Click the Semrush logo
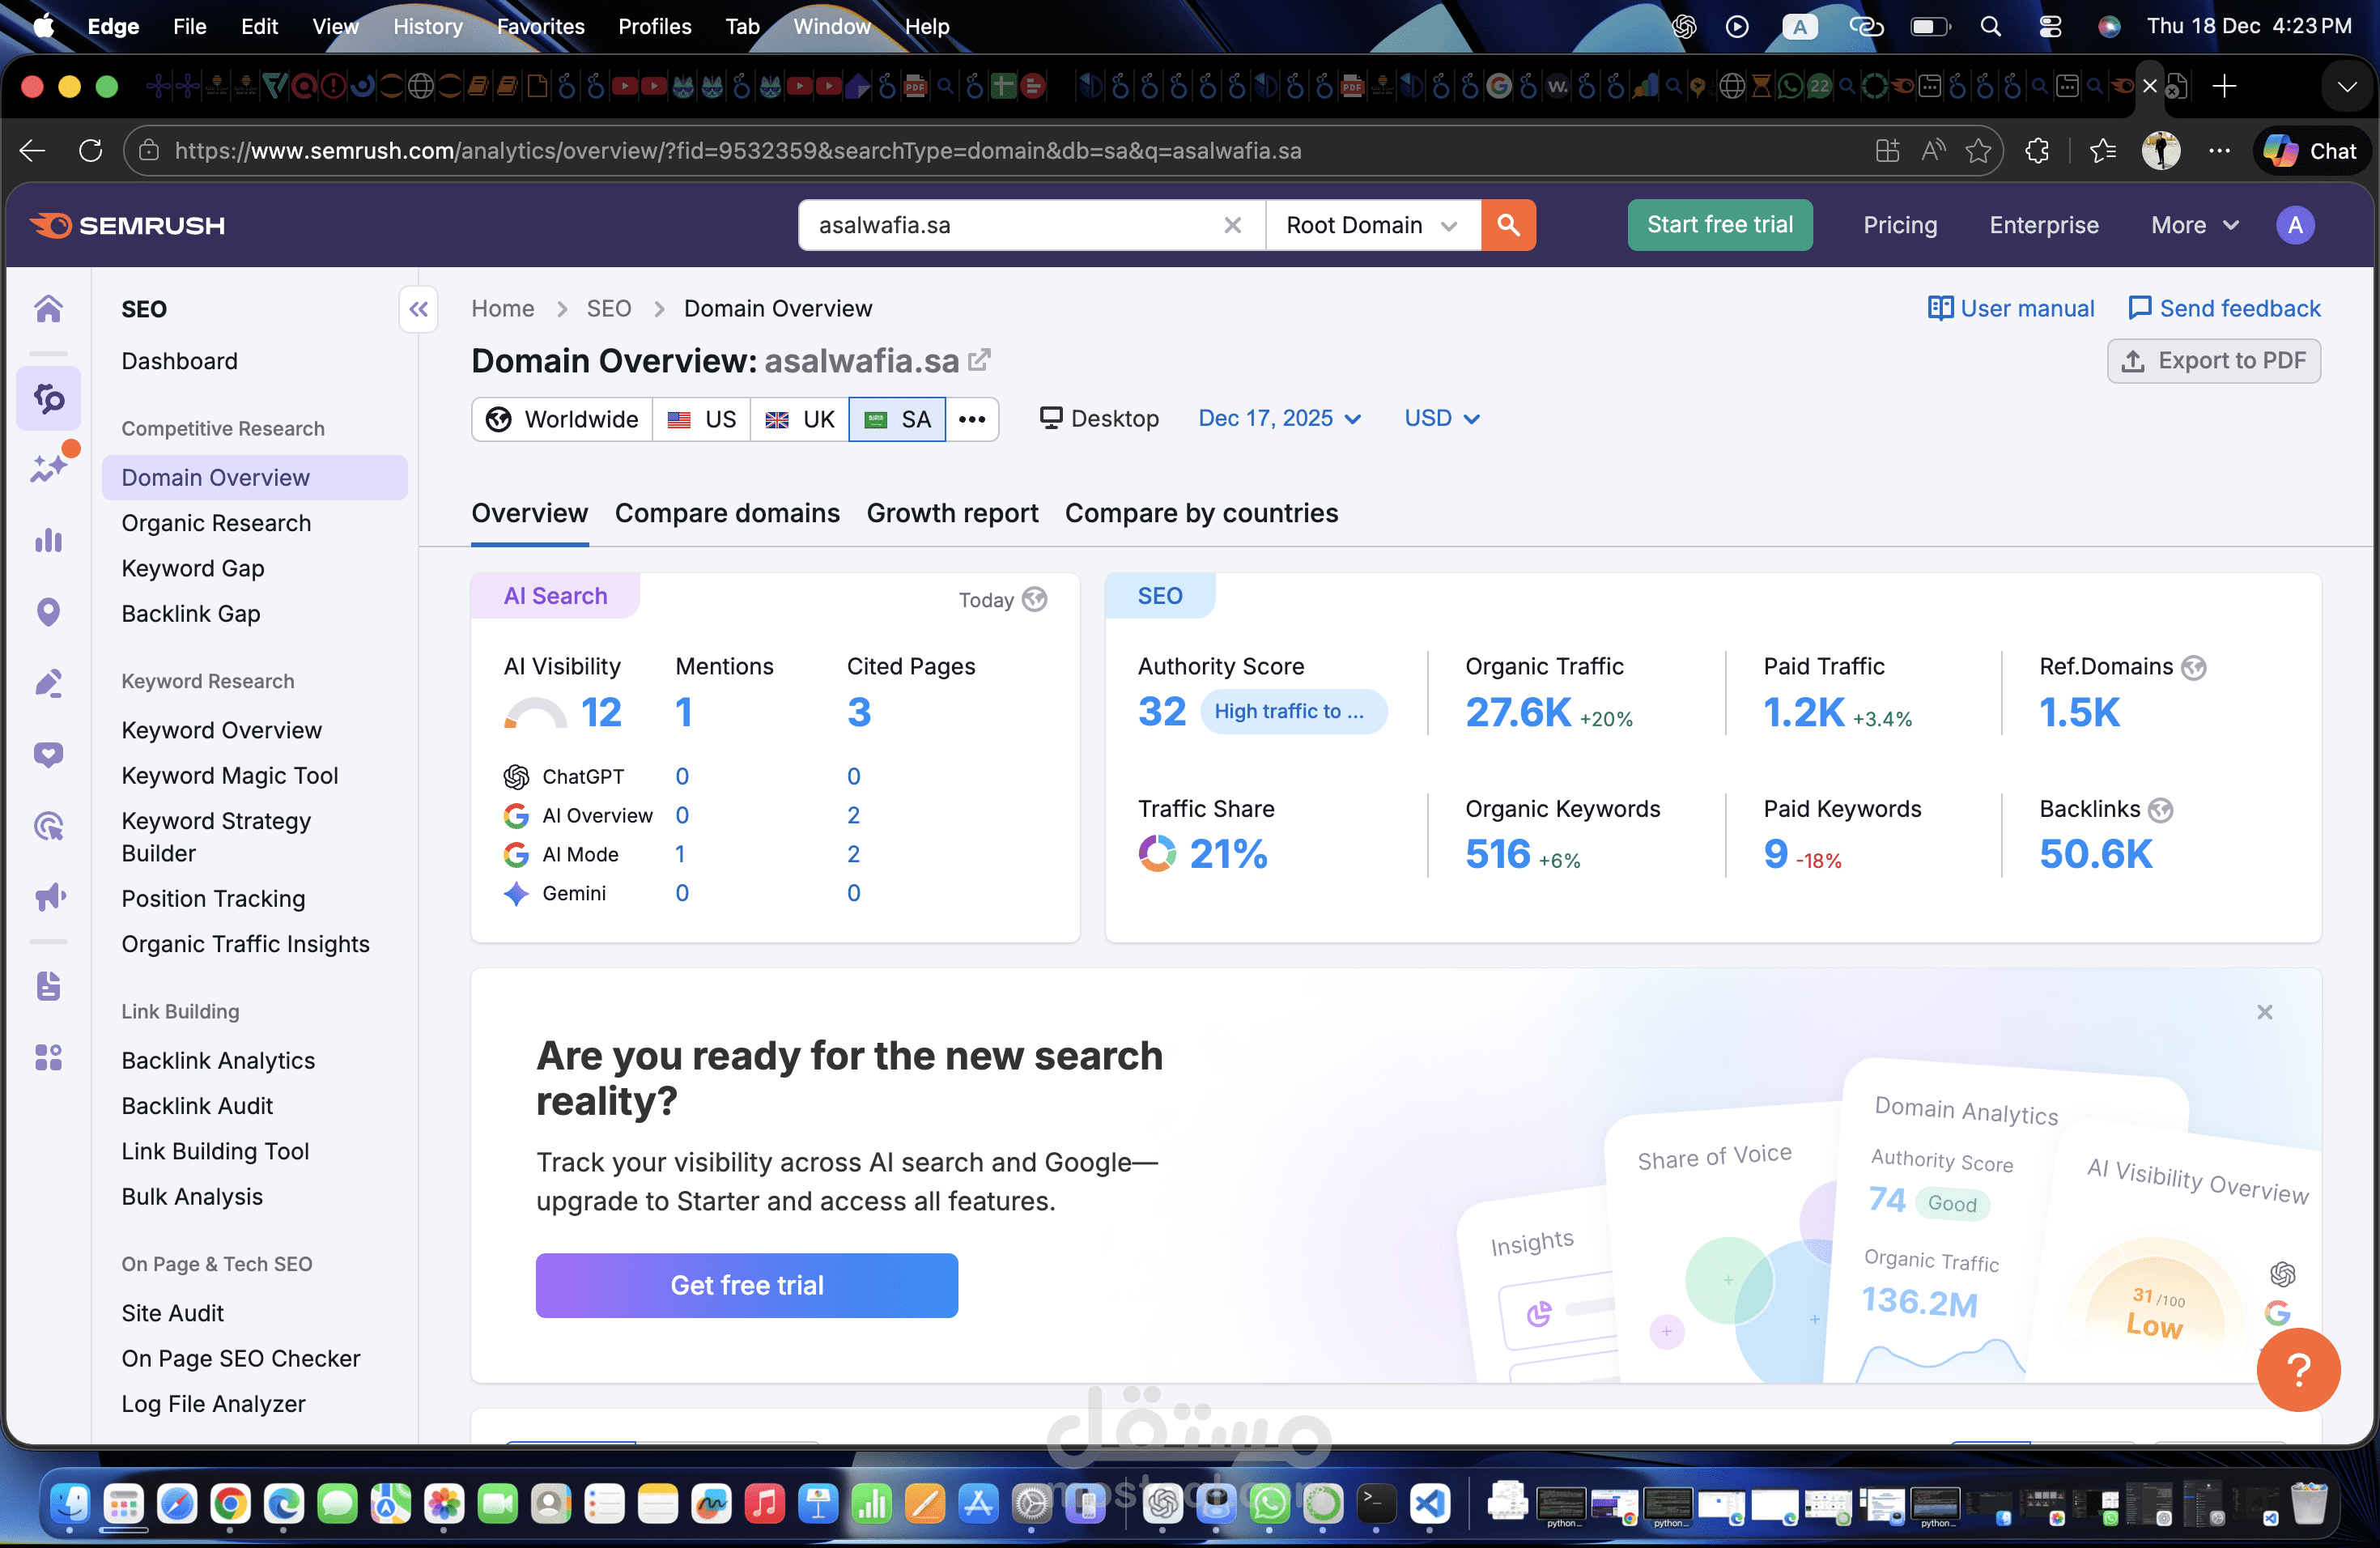The image size is (2380, 1548). click(128, 225)
